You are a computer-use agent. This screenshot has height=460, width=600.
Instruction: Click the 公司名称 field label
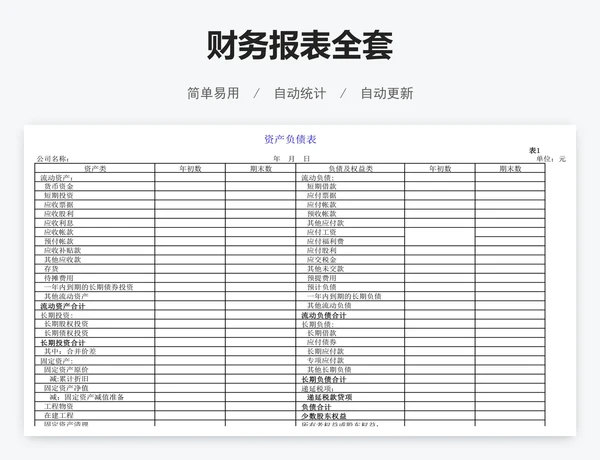pyautogui.click(x=52, y=159)
